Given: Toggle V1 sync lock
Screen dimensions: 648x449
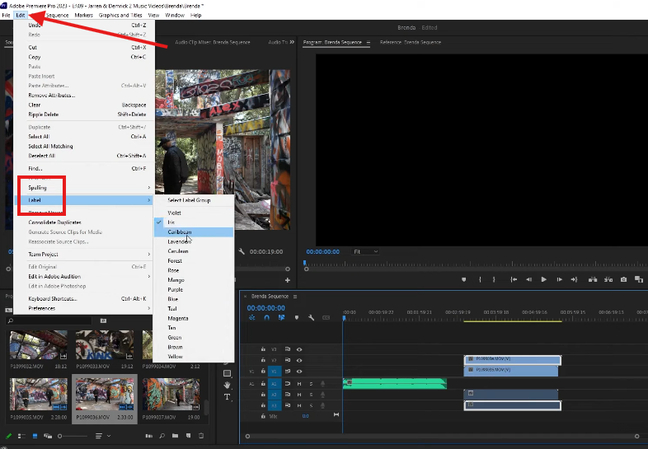Looking at the screenshot, I should pyautogui.click(x=288, y=371).
